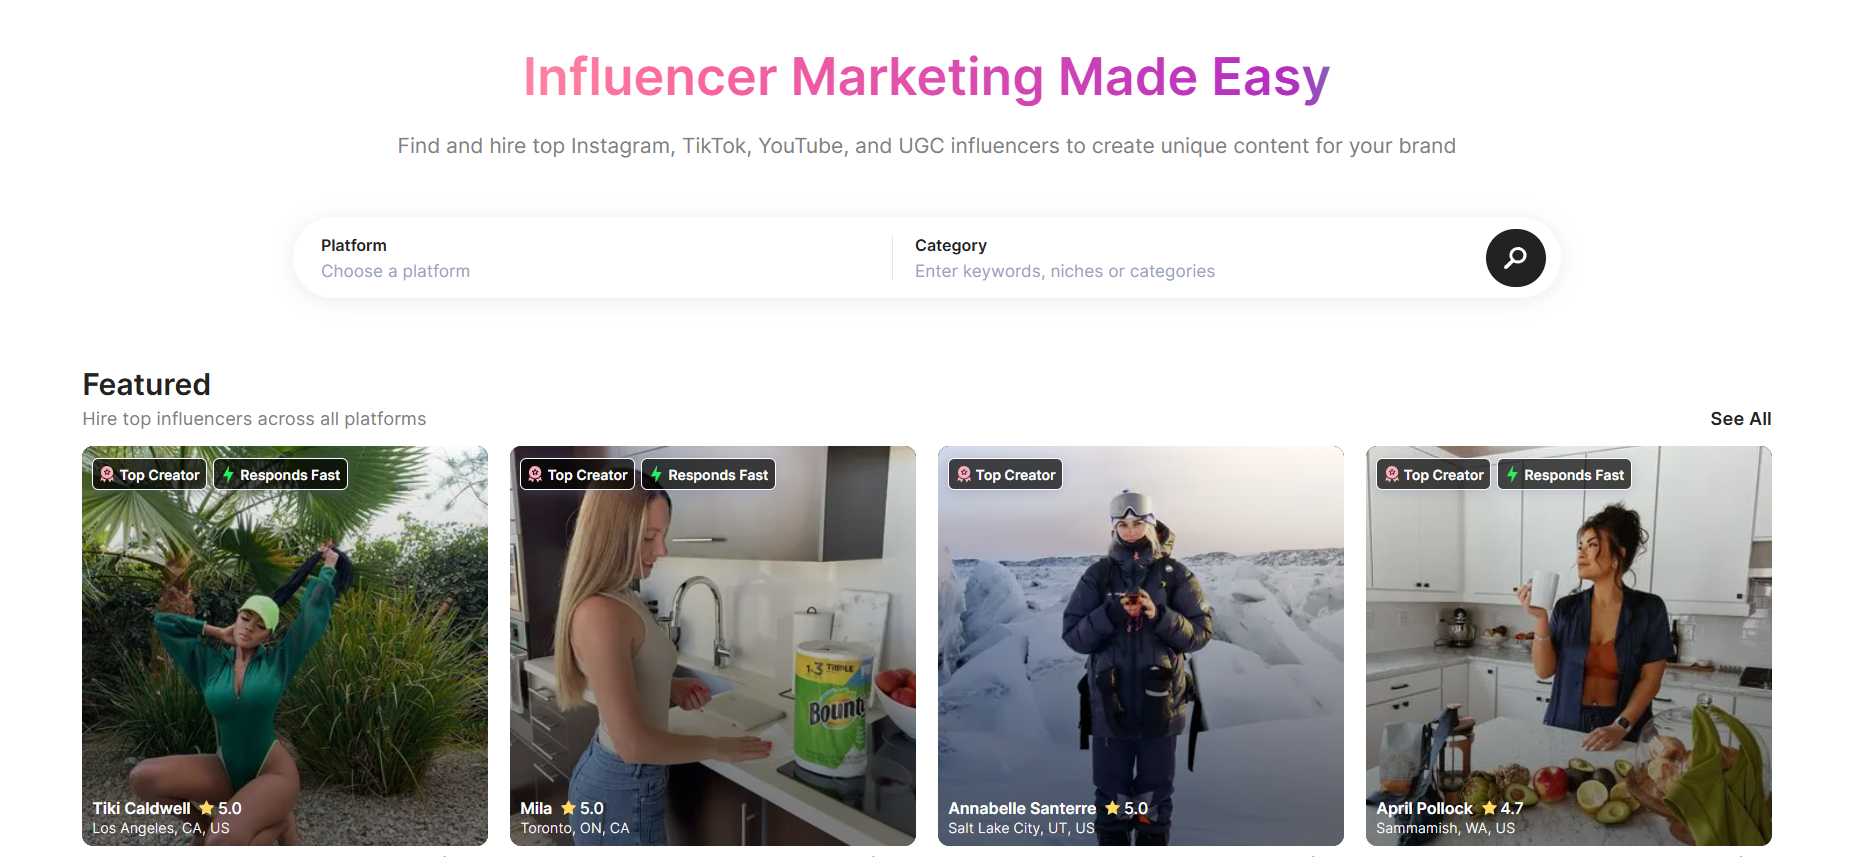Click the star rating beside Mila

582,808
